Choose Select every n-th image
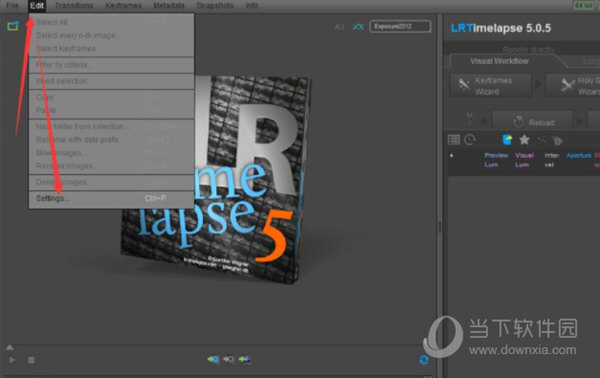 click(x=111, y=35)
